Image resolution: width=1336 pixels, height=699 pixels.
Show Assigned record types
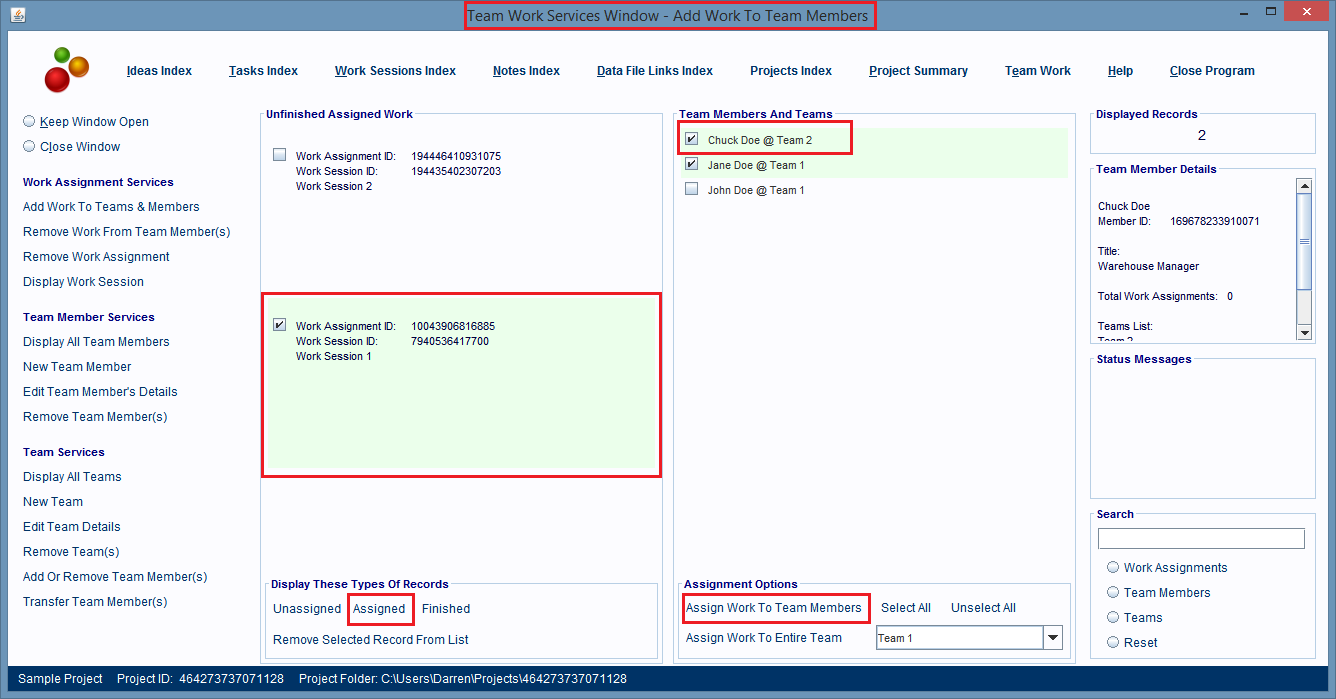pos(380,609)
